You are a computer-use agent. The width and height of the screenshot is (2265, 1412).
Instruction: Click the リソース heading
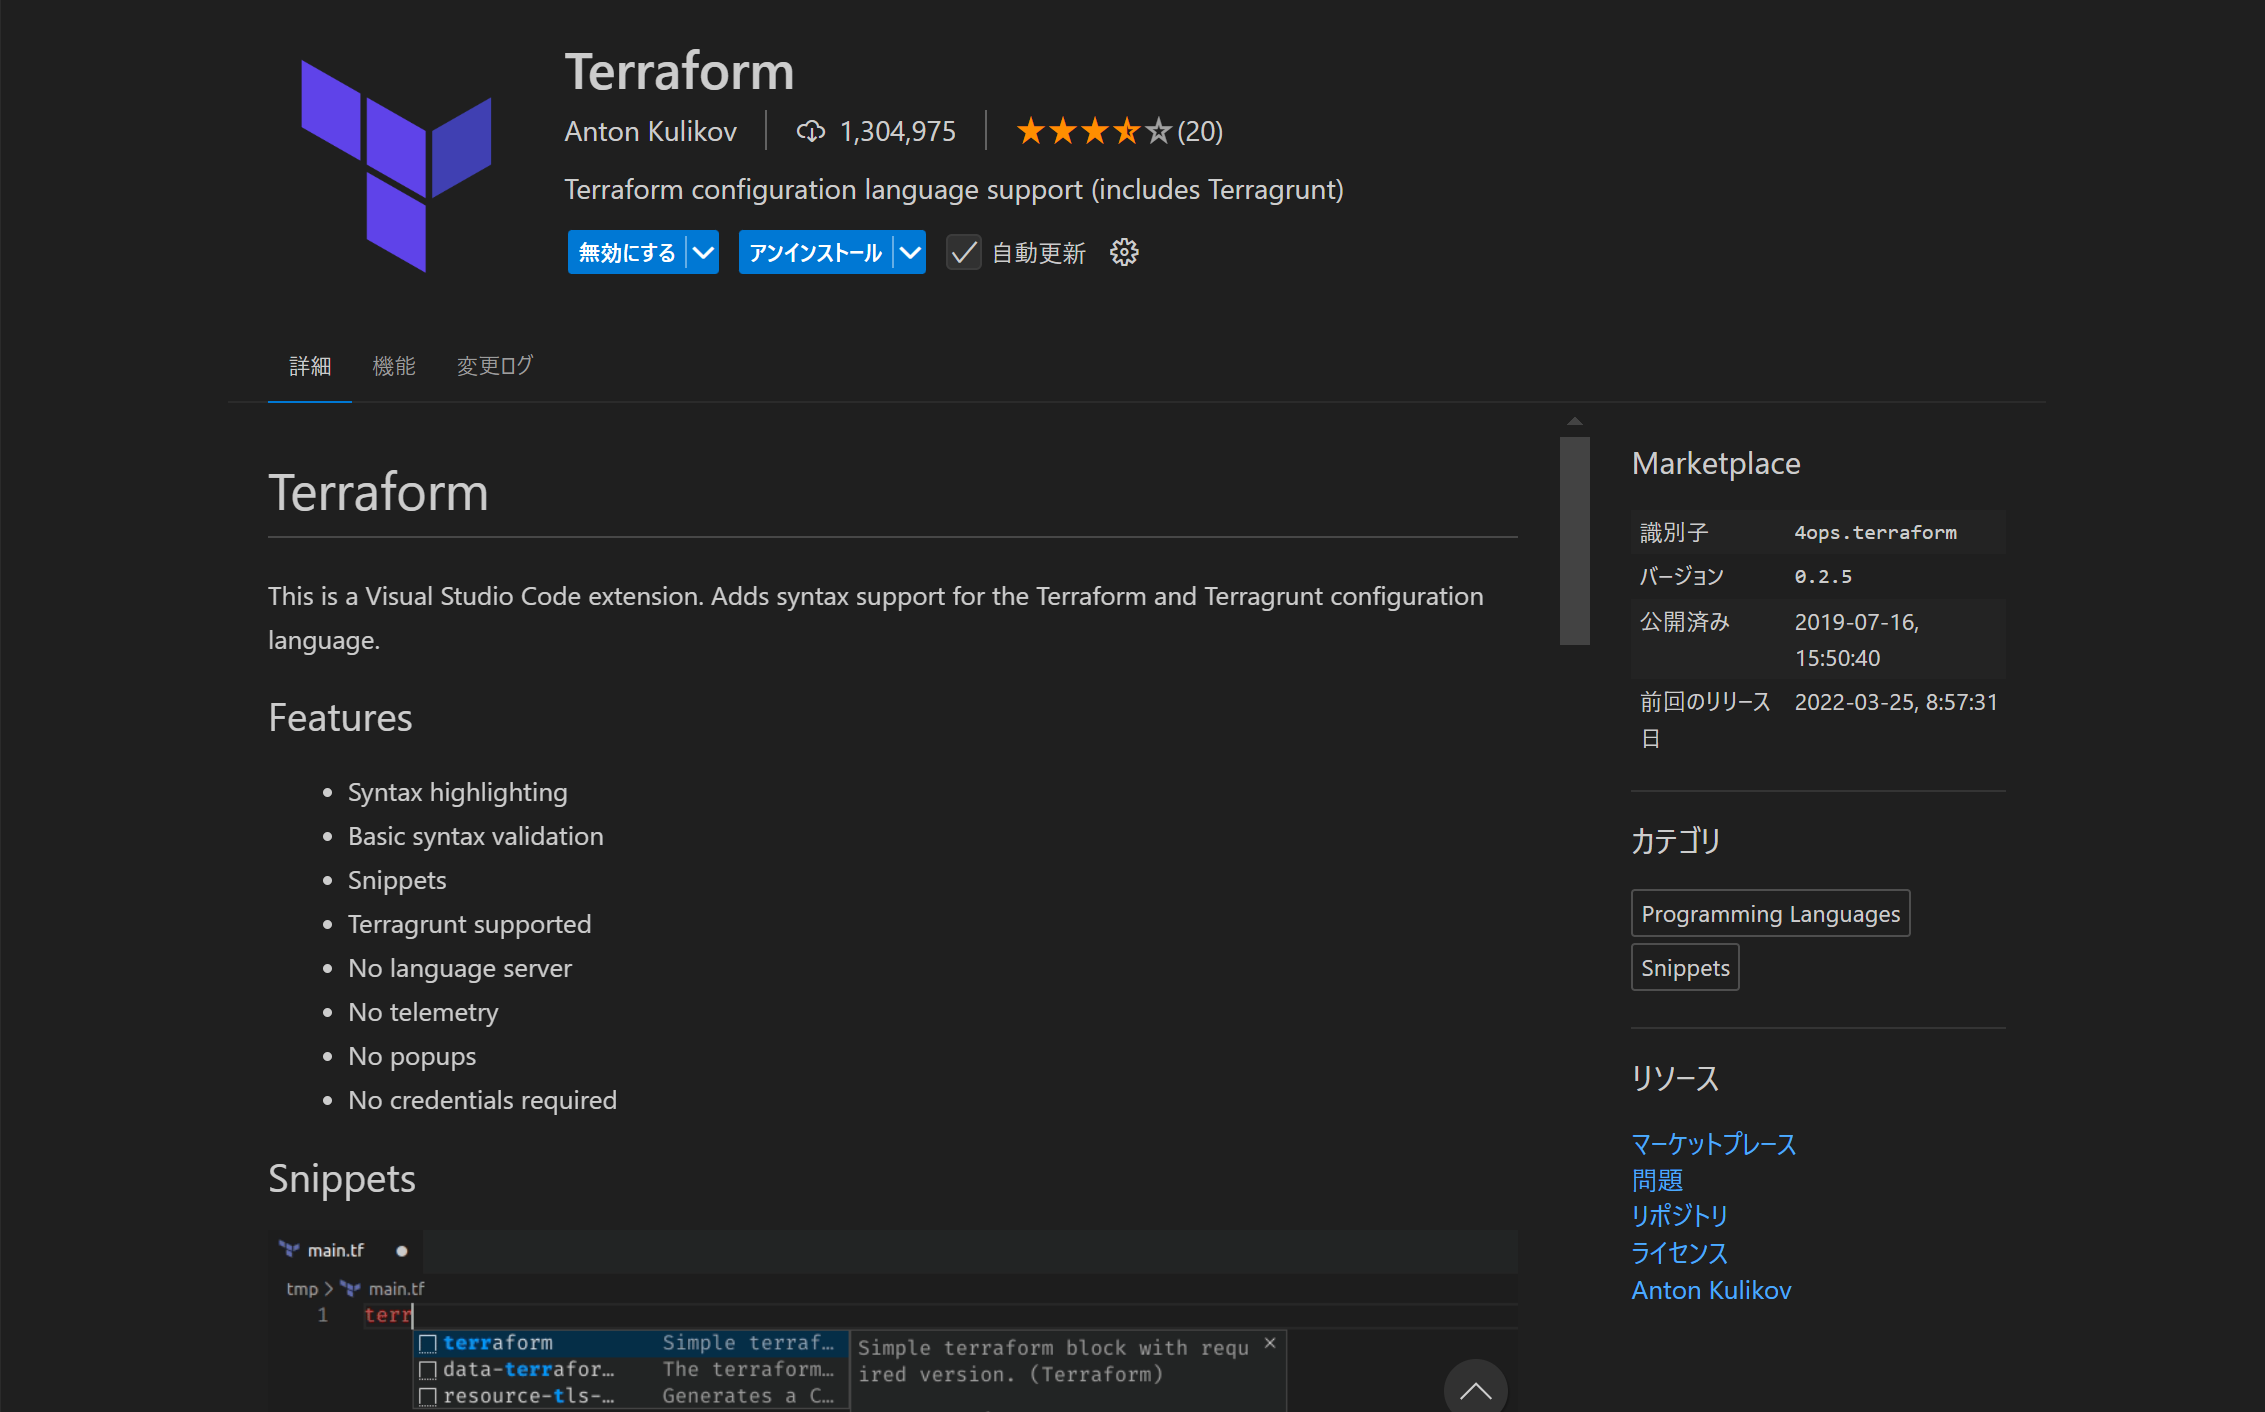(1675, 1078)
